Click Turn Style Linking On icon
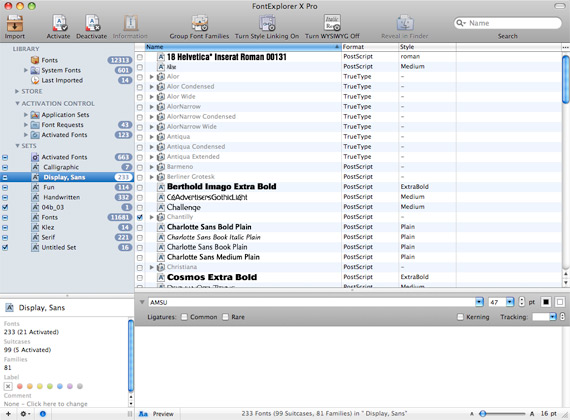Viewport: 570px width, 420px height. point(267,23)
